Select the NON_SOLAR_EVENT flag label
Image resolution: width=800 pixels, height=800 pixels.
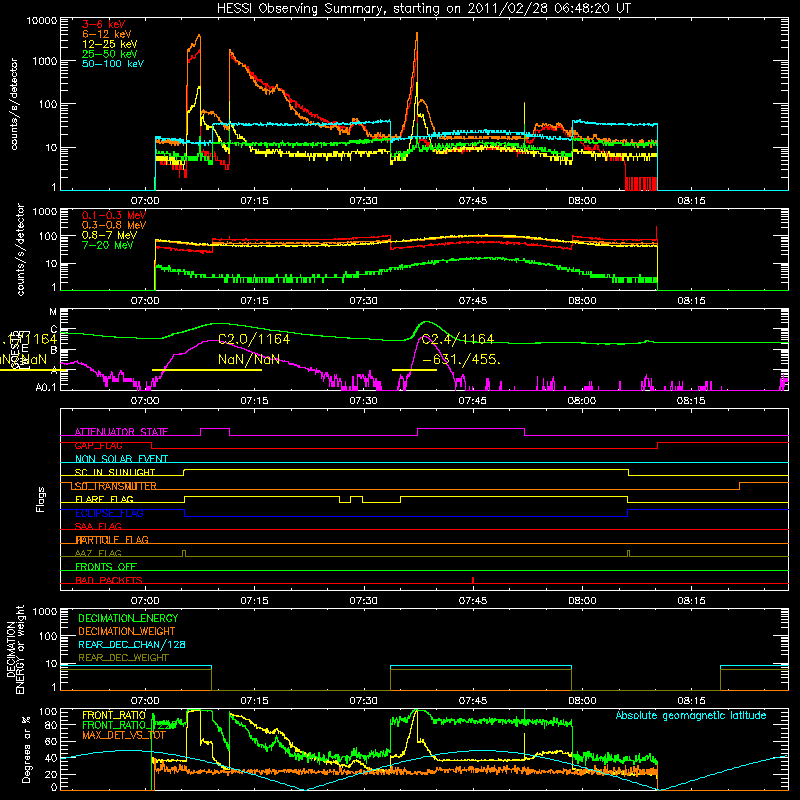click(121, 459)
